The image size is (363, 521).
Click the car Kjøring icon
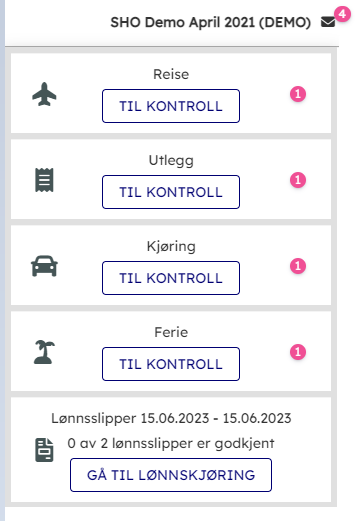44,266
